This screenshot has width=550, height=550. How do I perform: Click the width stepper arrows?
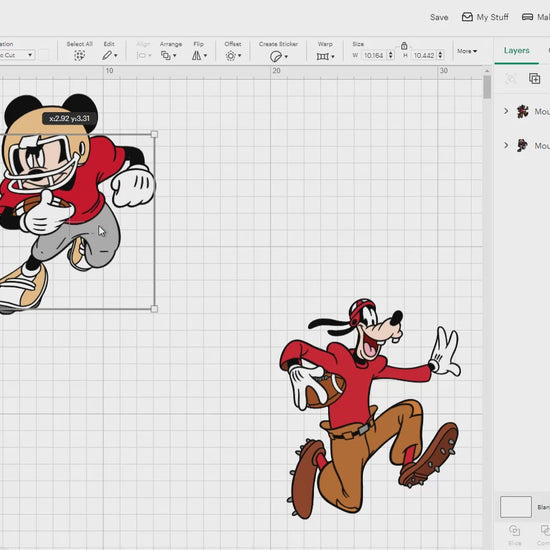pyautogui.click(x=390, y=55)
